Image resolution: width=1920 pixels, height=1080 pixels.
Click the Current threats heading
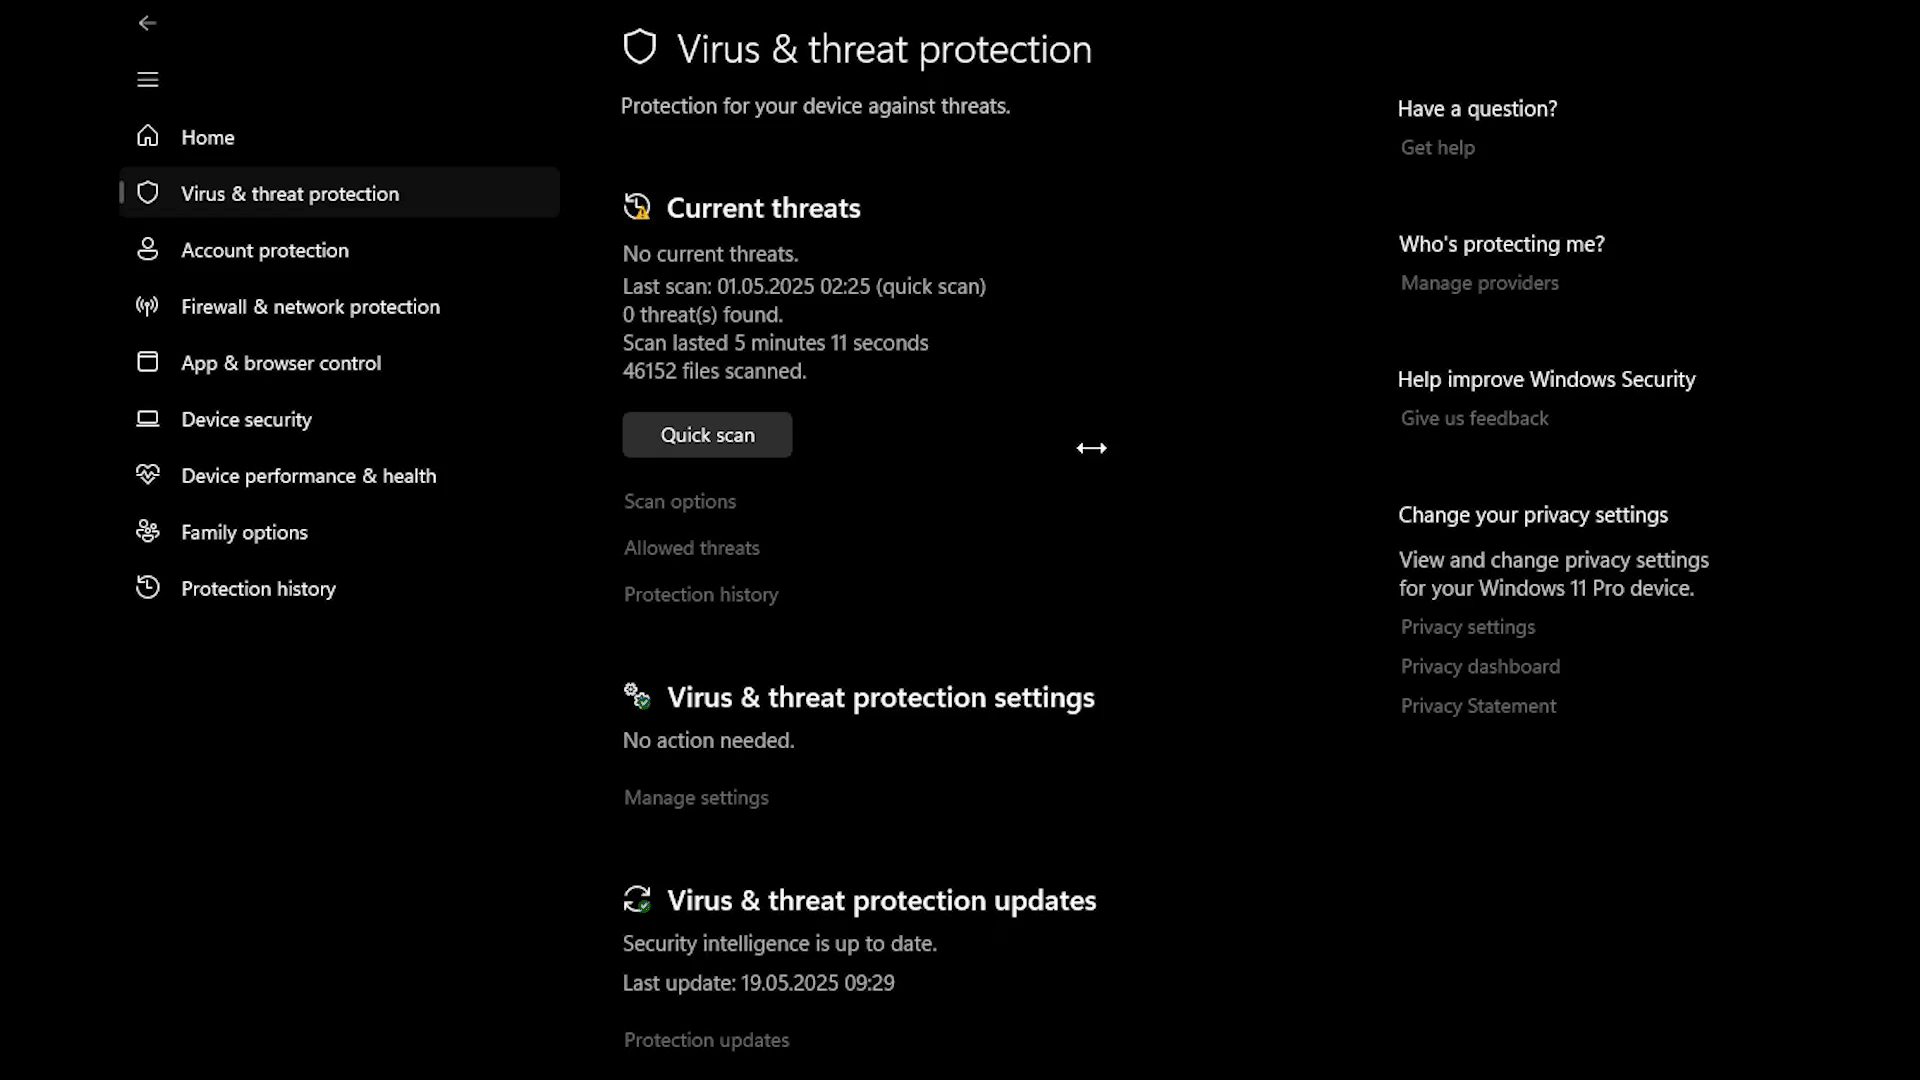point(763,208)
